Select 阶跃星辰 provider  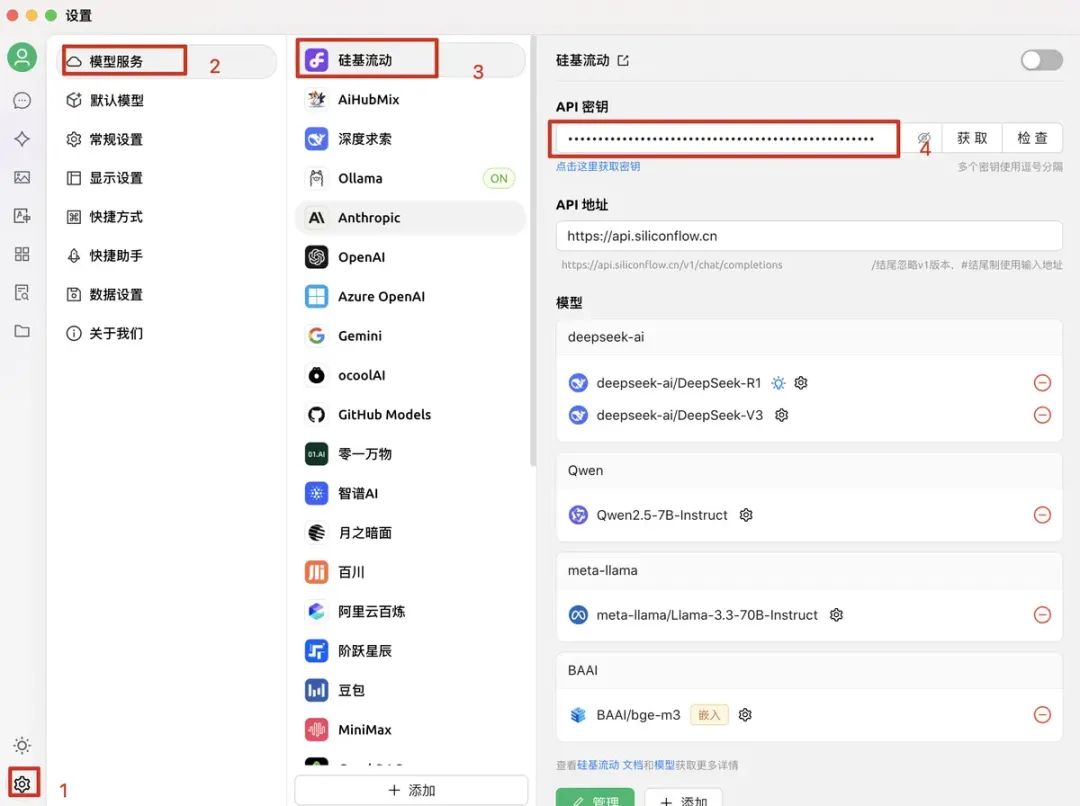(411, 650)
